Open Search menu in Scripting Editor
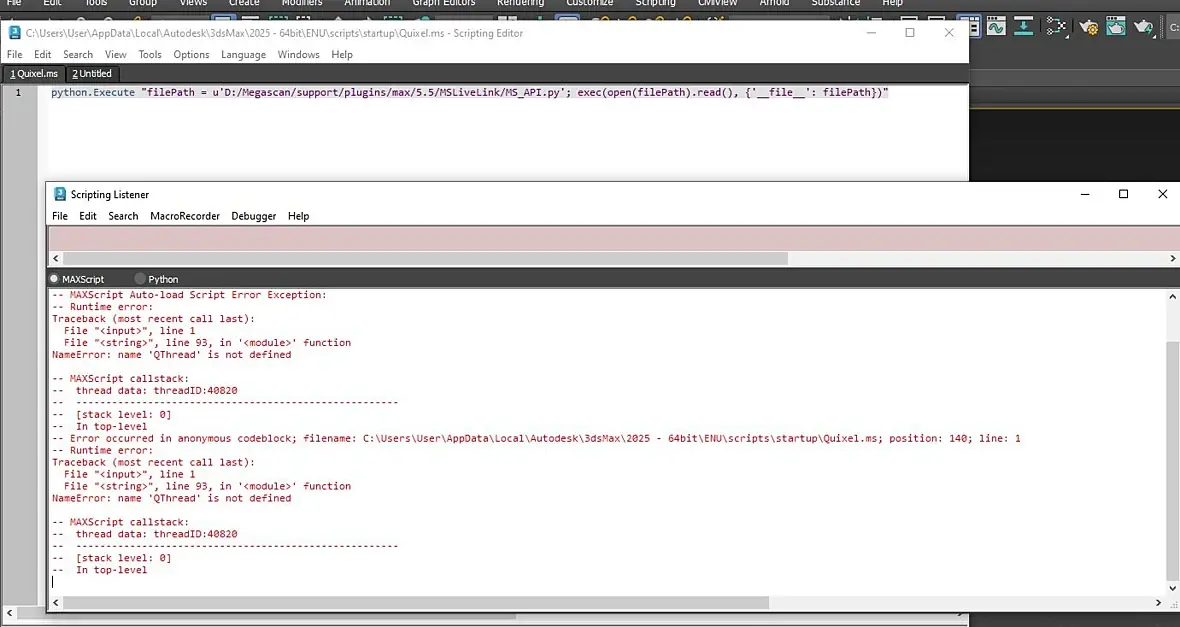Screen dimensions: 1180x627 (78, 54)
